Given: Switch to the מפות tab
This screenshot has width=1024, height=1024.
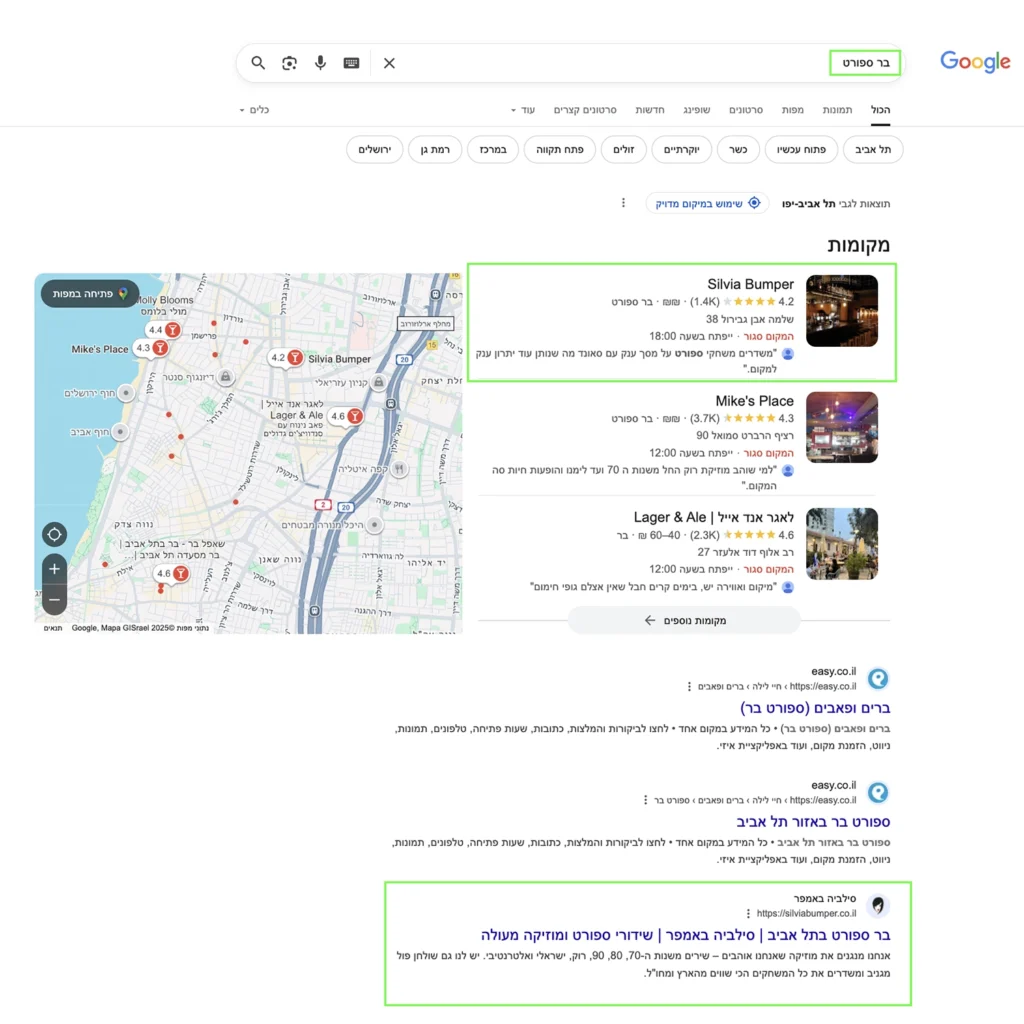Looking at the screenshot, I should pos(793,110).
